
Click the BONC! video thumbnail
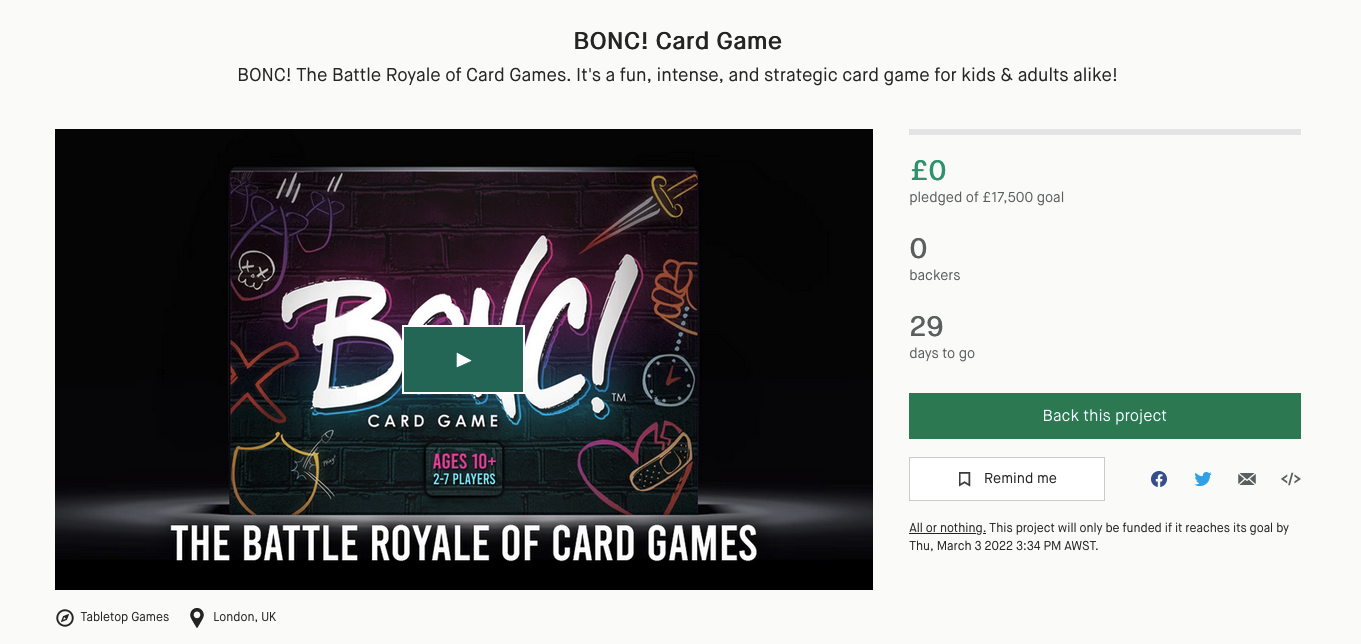click(x=463, y=358)
